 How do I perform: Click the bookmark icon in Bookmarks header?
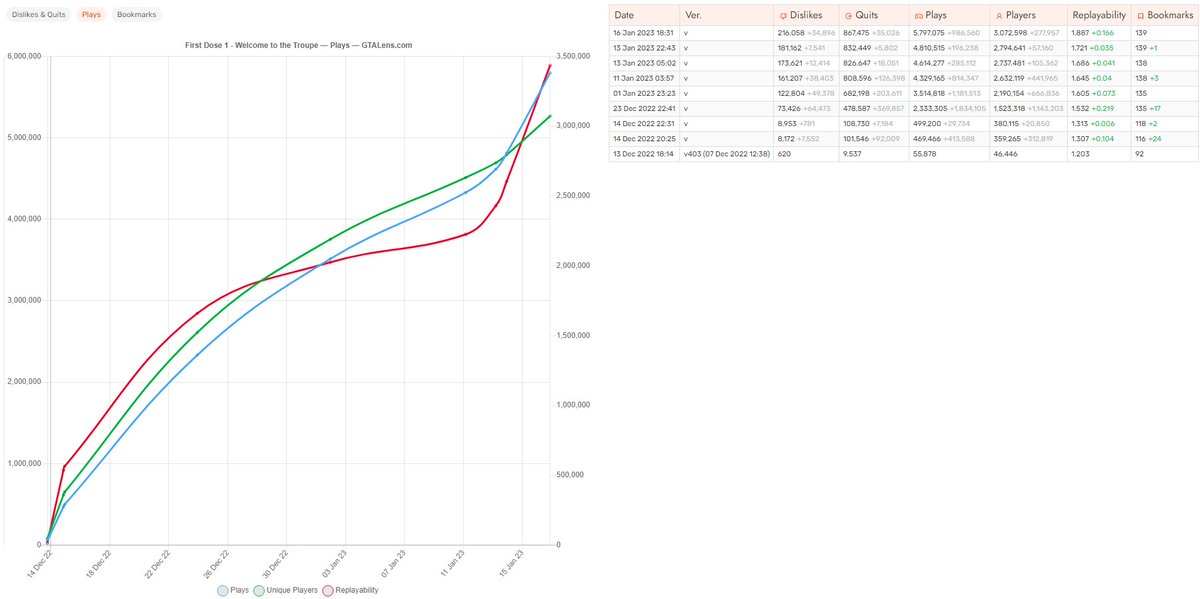(x=1141, y=16)
